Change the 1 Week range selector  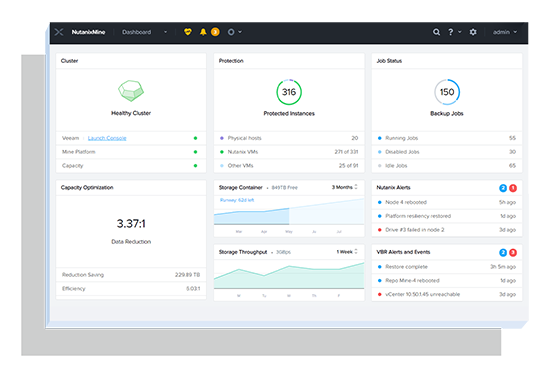coord(347,252)
